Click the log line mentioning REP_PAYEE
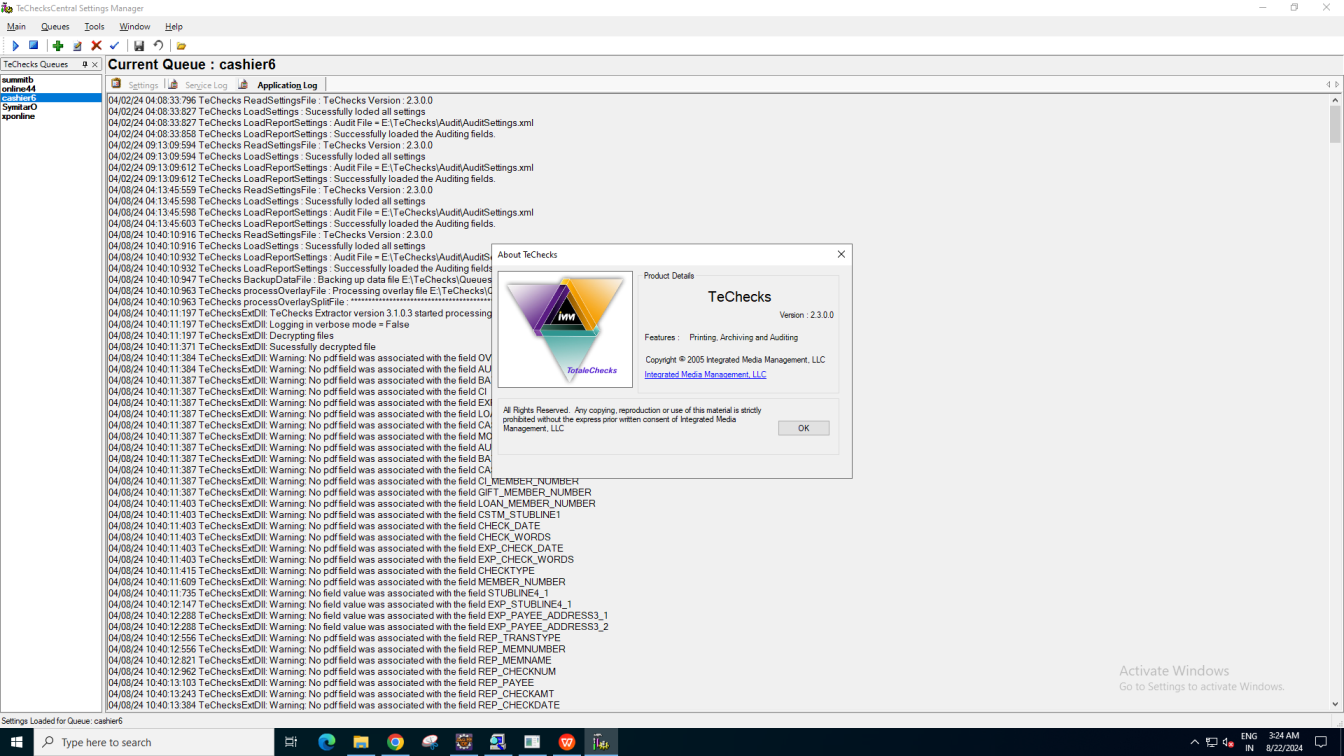 pyautogui.click(x=321, y=683)
